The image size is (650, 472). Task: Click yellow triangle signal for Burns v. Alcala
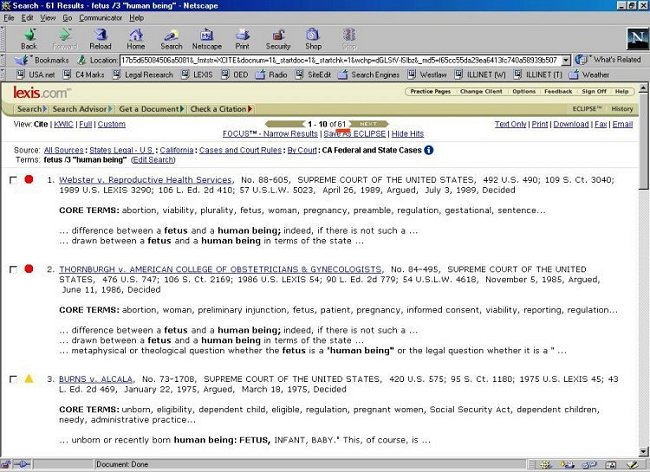tap(29, 378)
